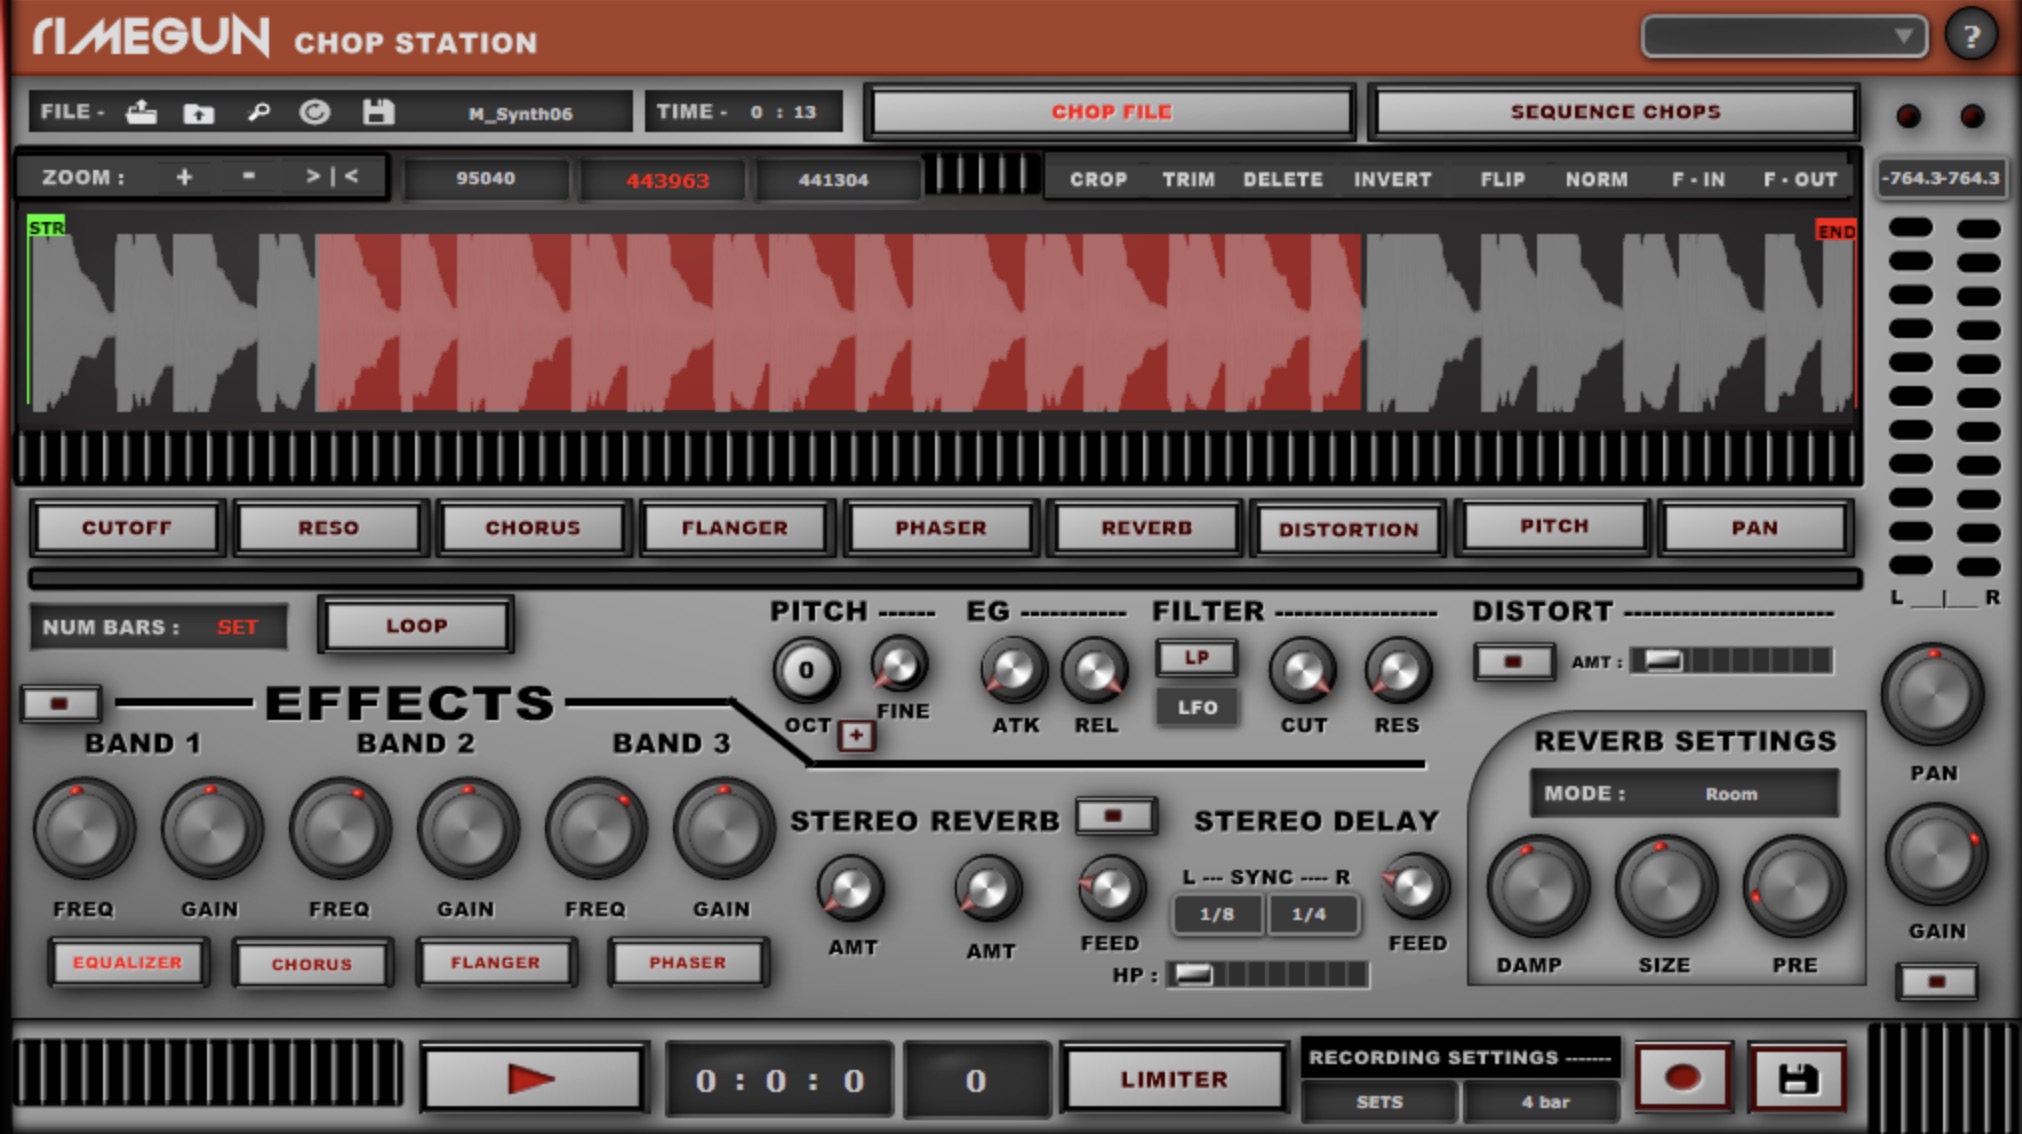Click the green STR start marker
Screen dimensions: 2022x1134
pyautogui.click(x=46, y=227)
